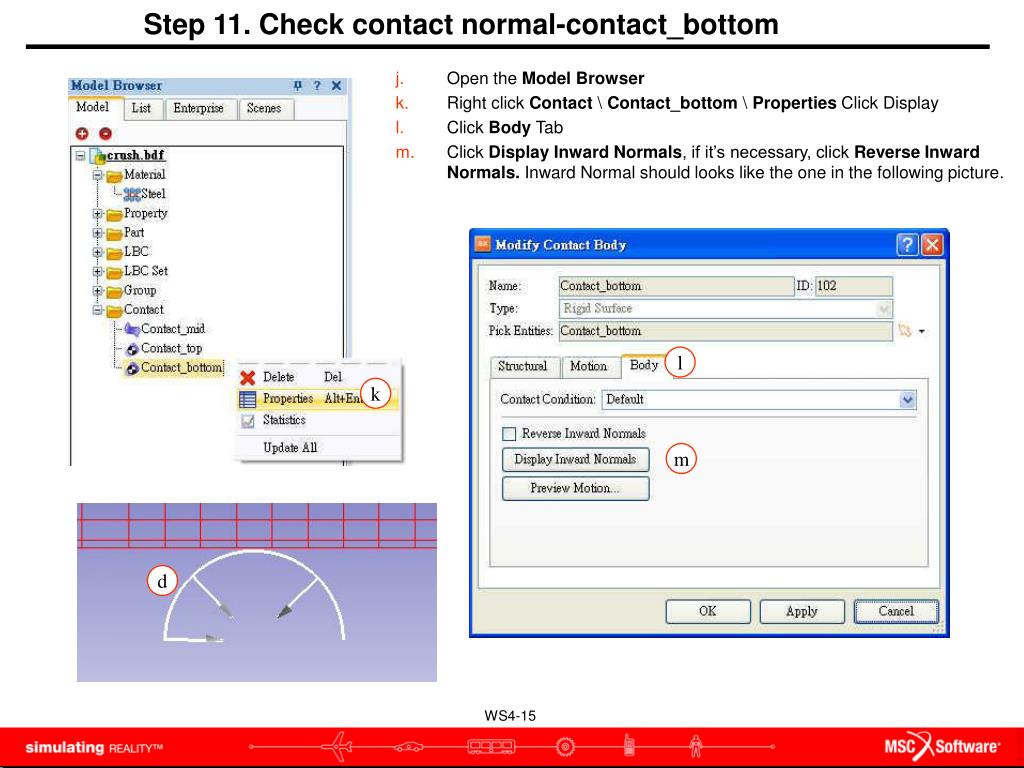The width and height of the screenshot is (1024, 768).
Task: Click OK in Modify Contact Body dialog
Action: 708,611
